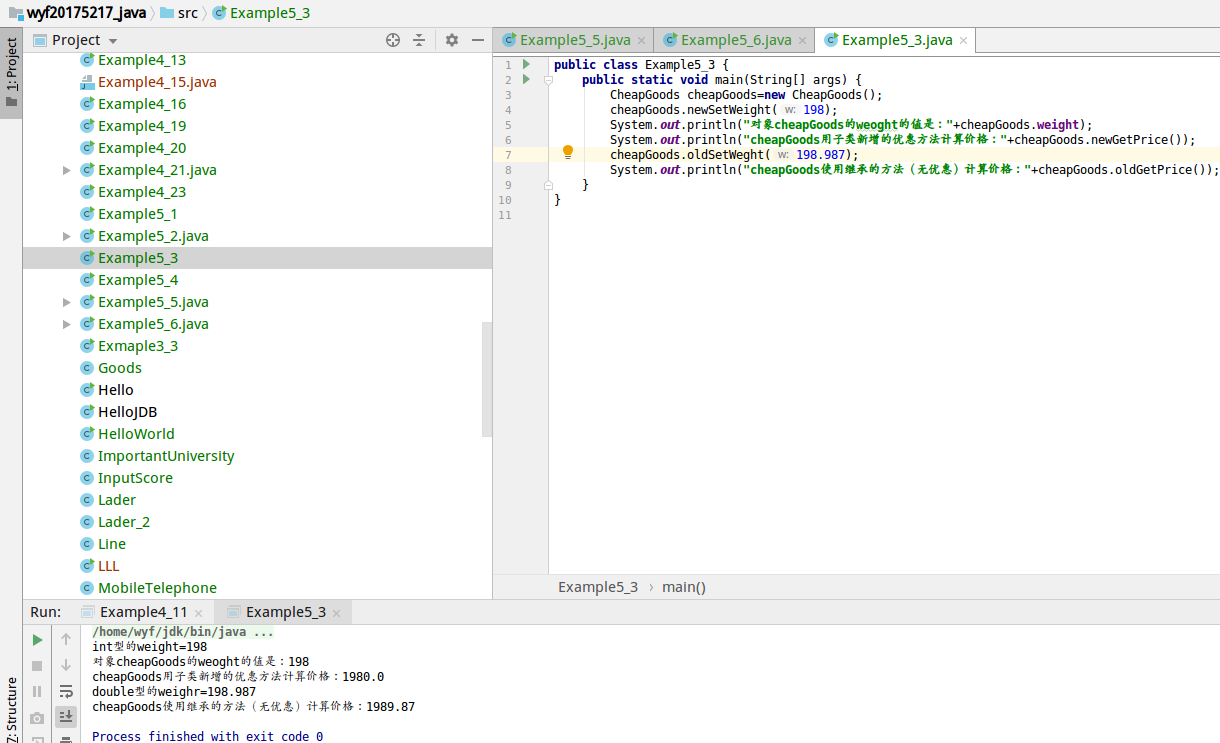Expand the Example4_21.java node
This screenshot has height=743, width=1220.
tap(67, 170)
